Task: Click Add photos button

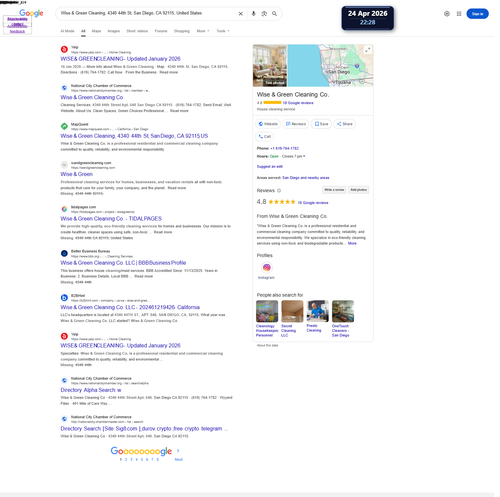Action: point(359,190)
